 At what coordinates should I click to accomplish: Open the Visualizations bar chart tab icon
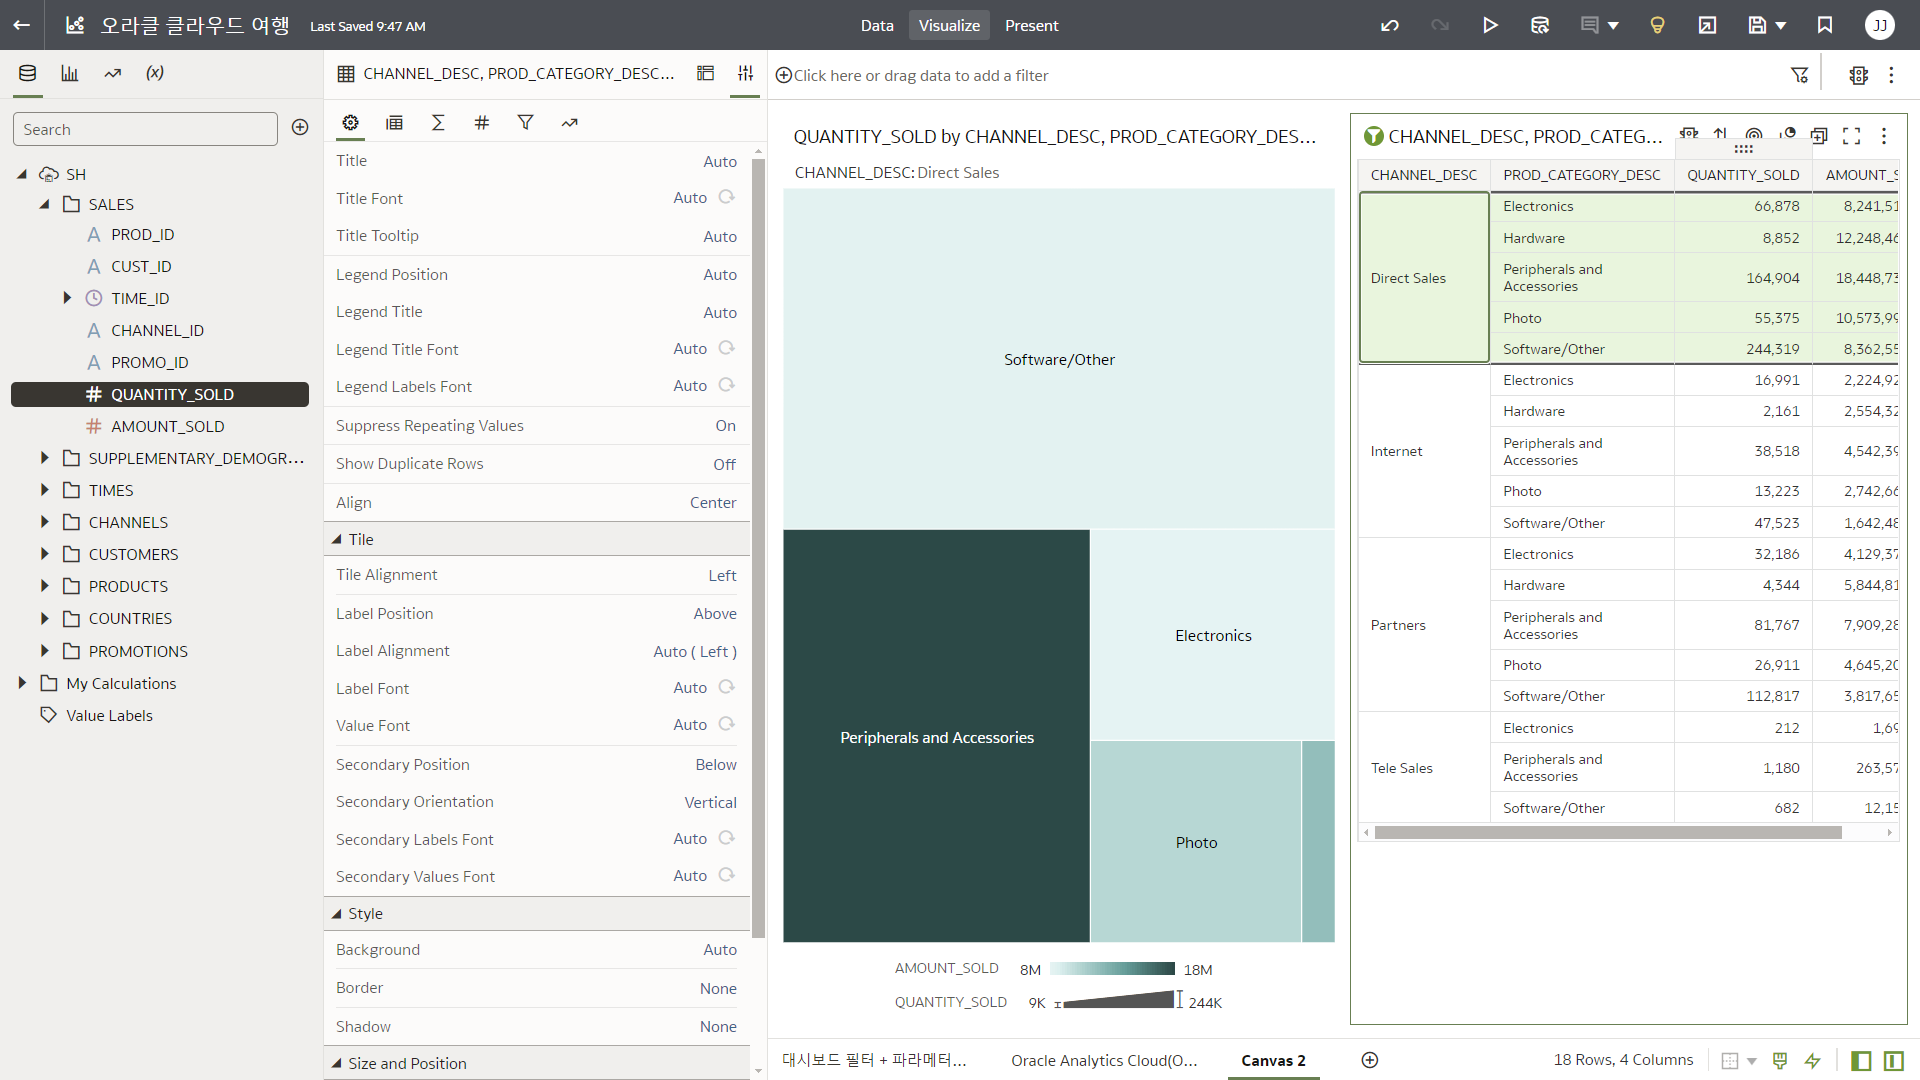coord(70,73)
